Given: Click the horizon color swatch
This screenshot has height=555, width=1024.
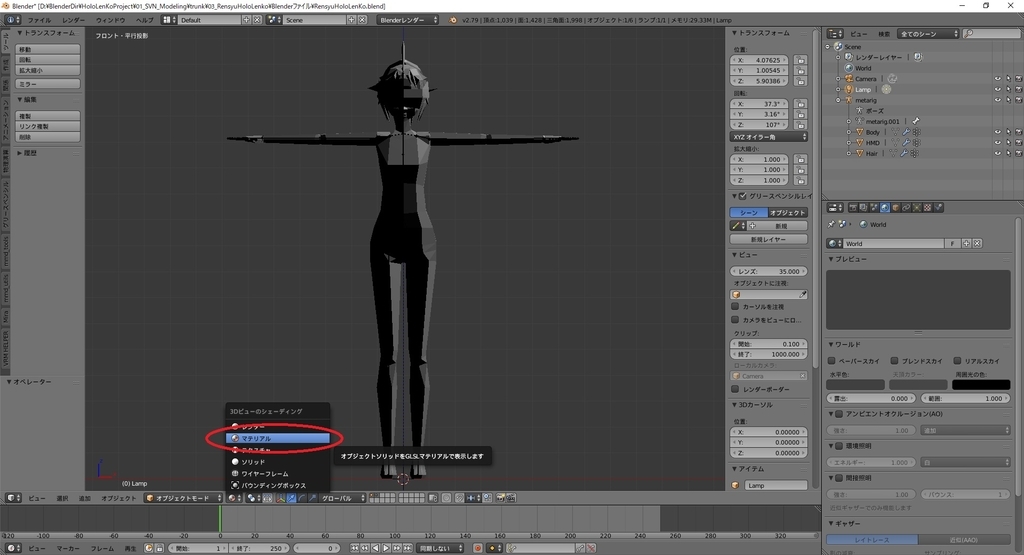Looking at the screenshot, I should [x=856, y=385].
